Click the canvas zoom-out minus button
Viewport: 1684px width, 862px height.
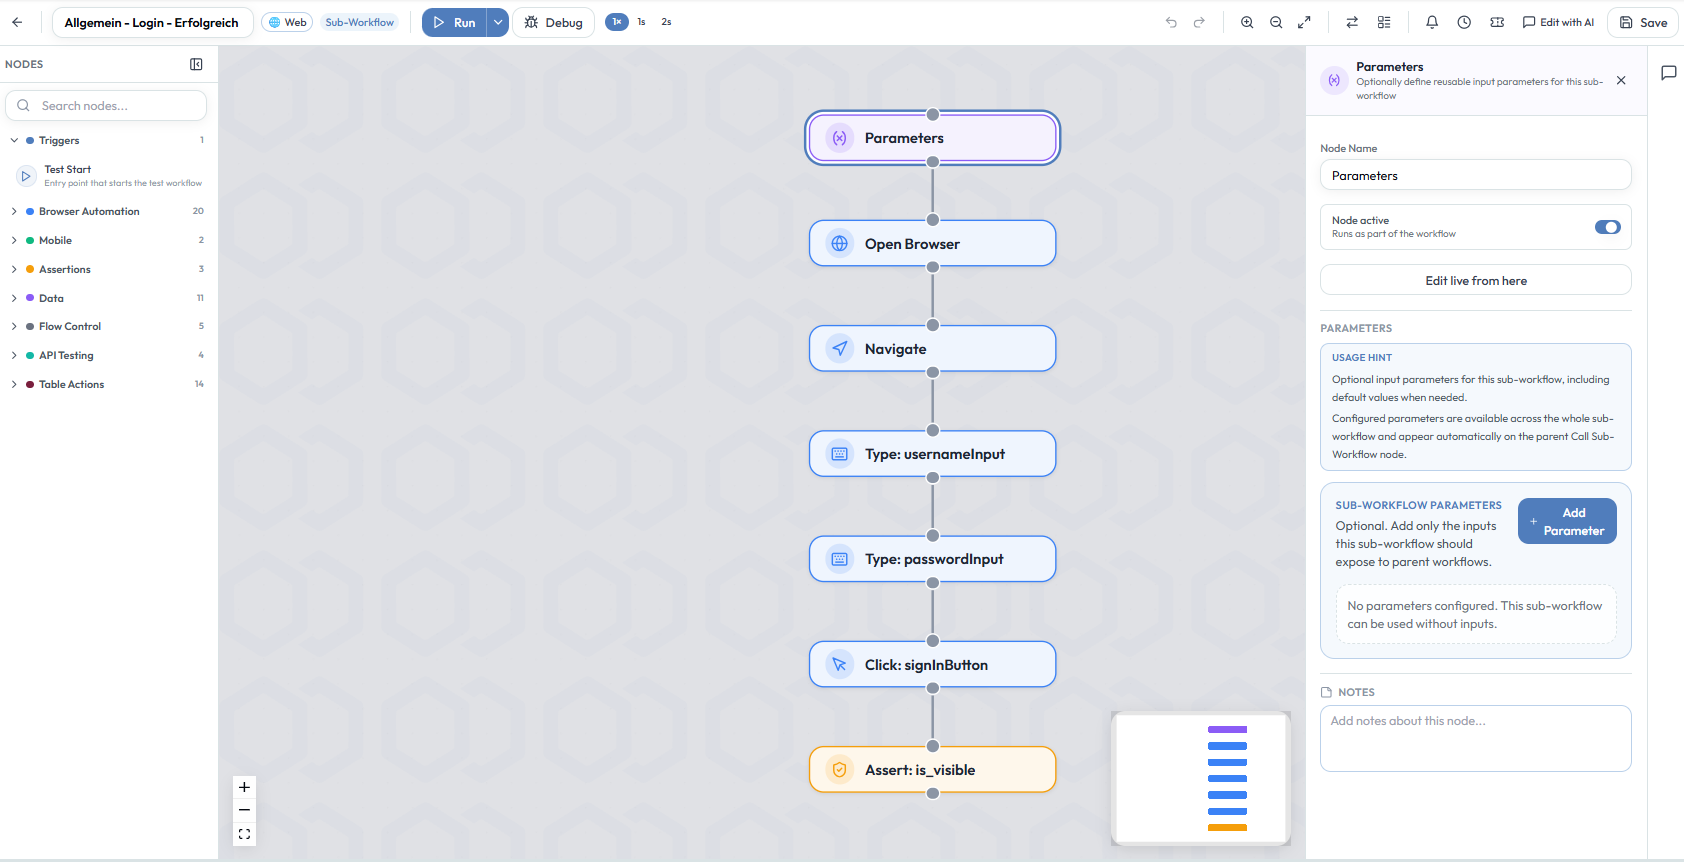(244, 810)
